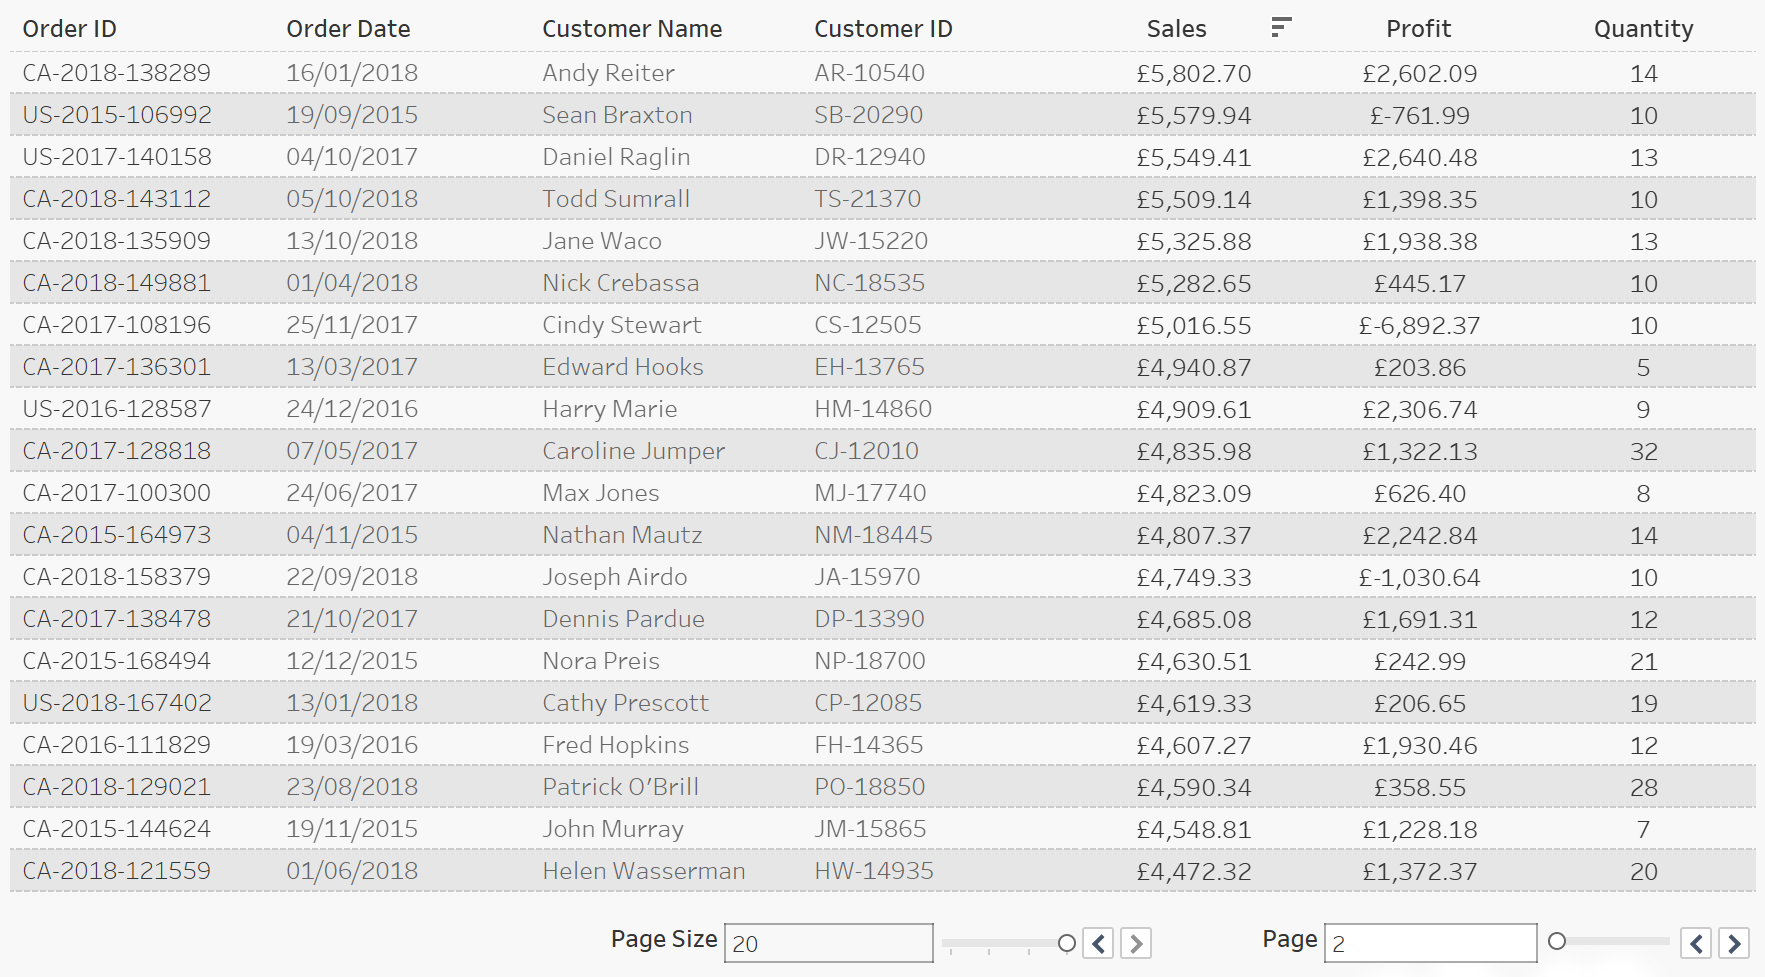The height and width of the screenshot is (977, 1765).
Task: Select the £5,579.94 sales cell
Action: point(1193,116)
